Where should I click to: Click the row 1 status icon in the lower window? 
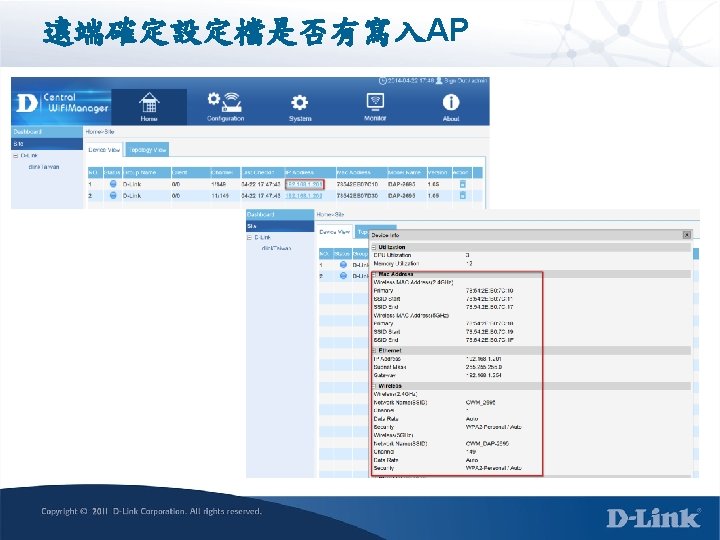[x=343, y=265]
